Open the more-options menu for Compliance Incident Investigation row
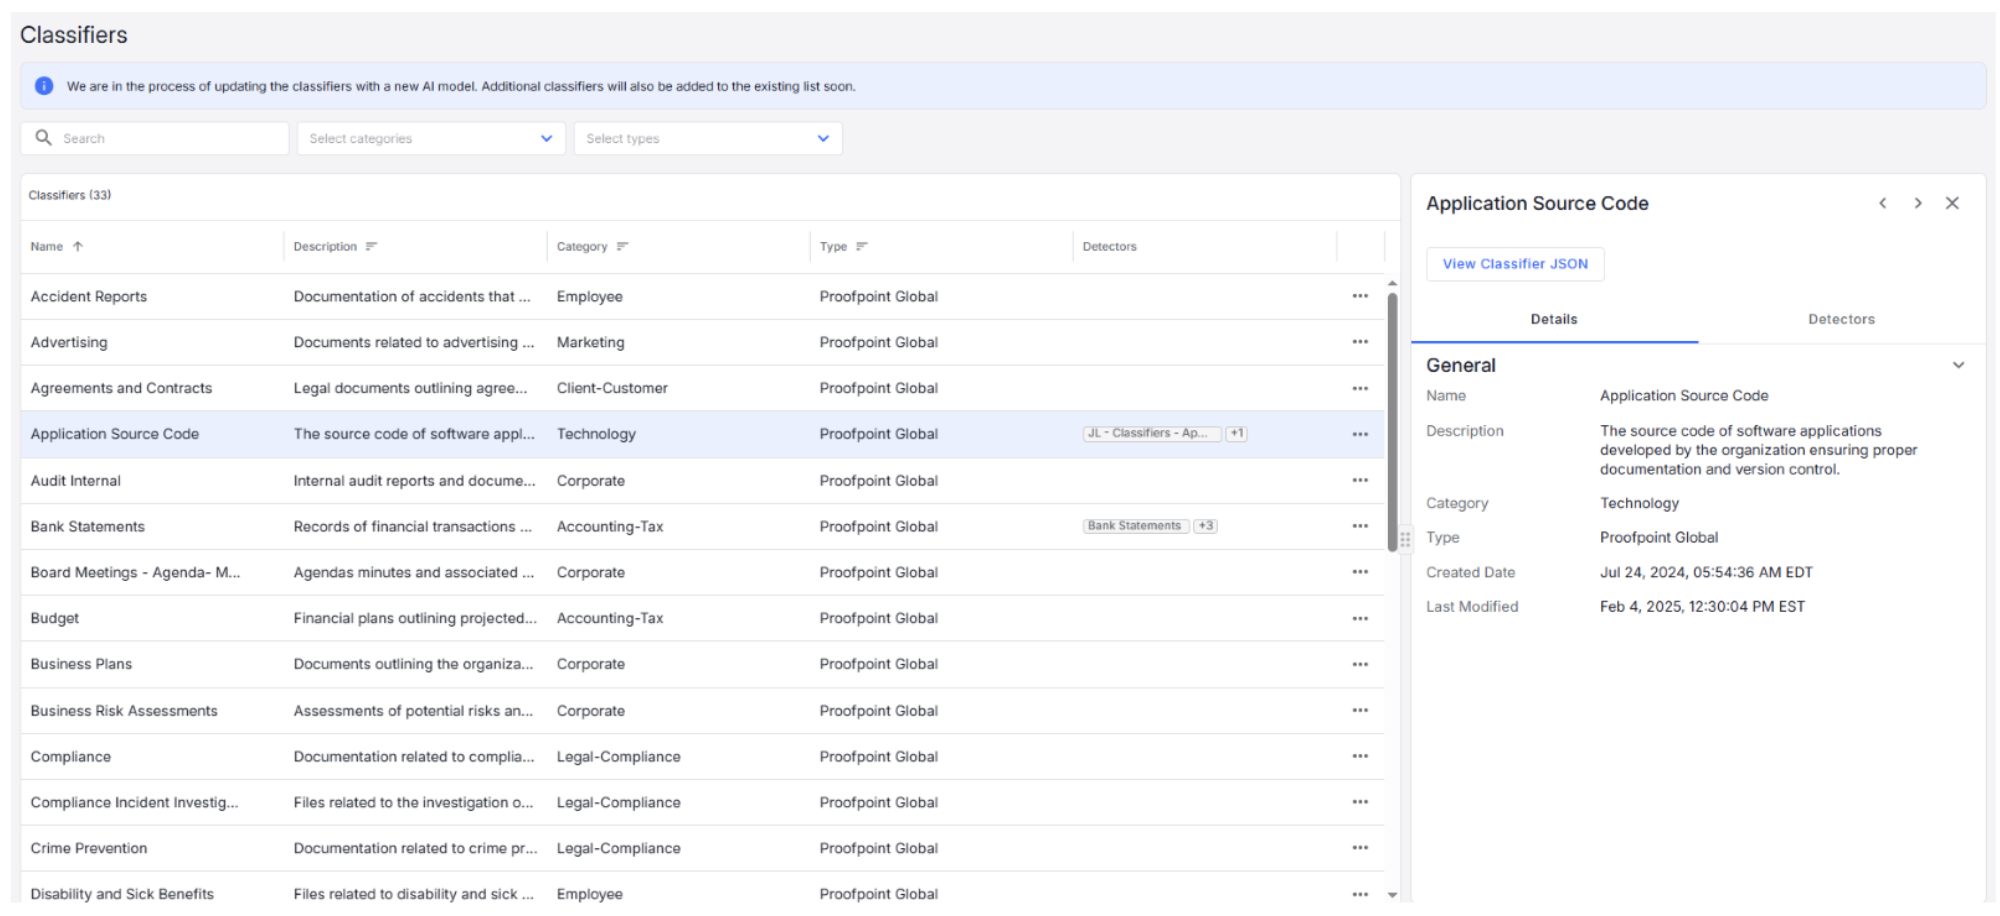The image size is (2000, 916). pos(1360,802)
